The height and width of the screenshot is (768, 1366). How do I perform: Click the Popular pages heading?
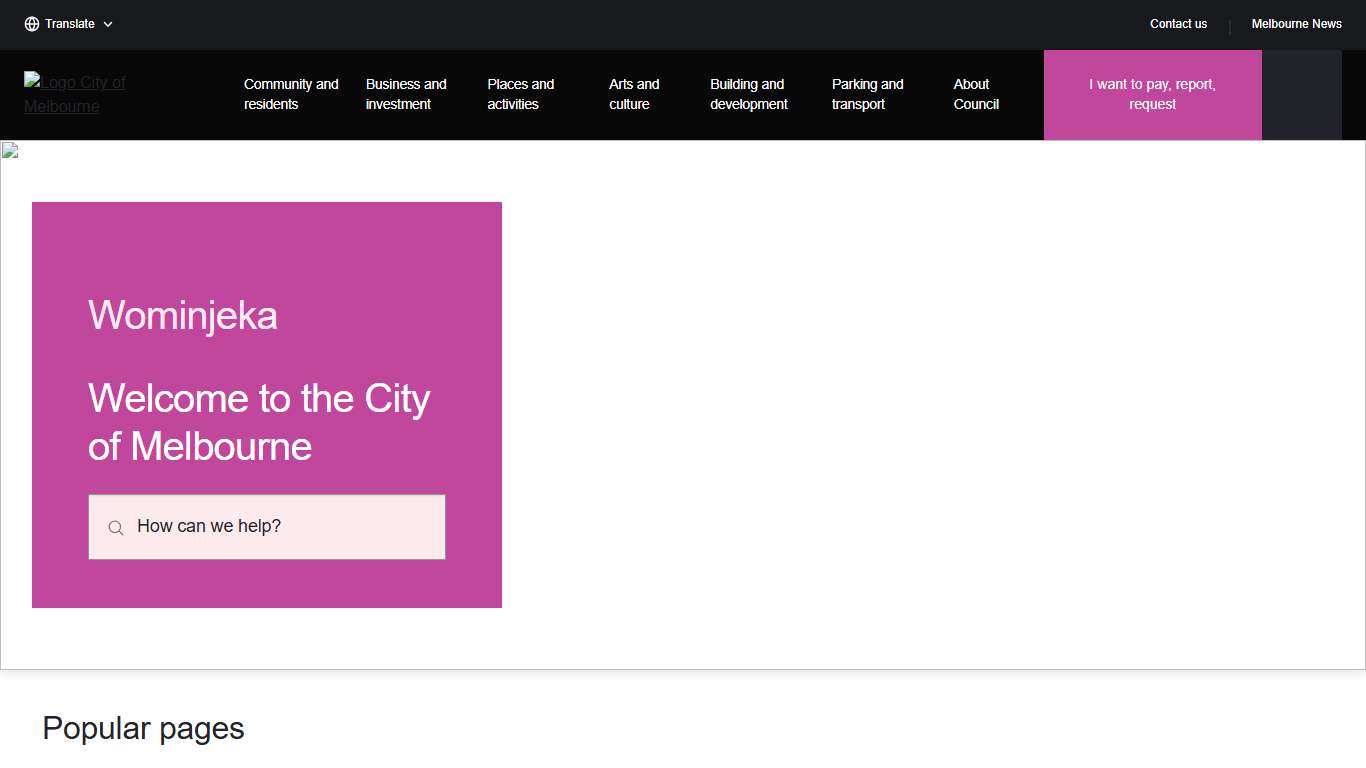[x=142, y=728]
